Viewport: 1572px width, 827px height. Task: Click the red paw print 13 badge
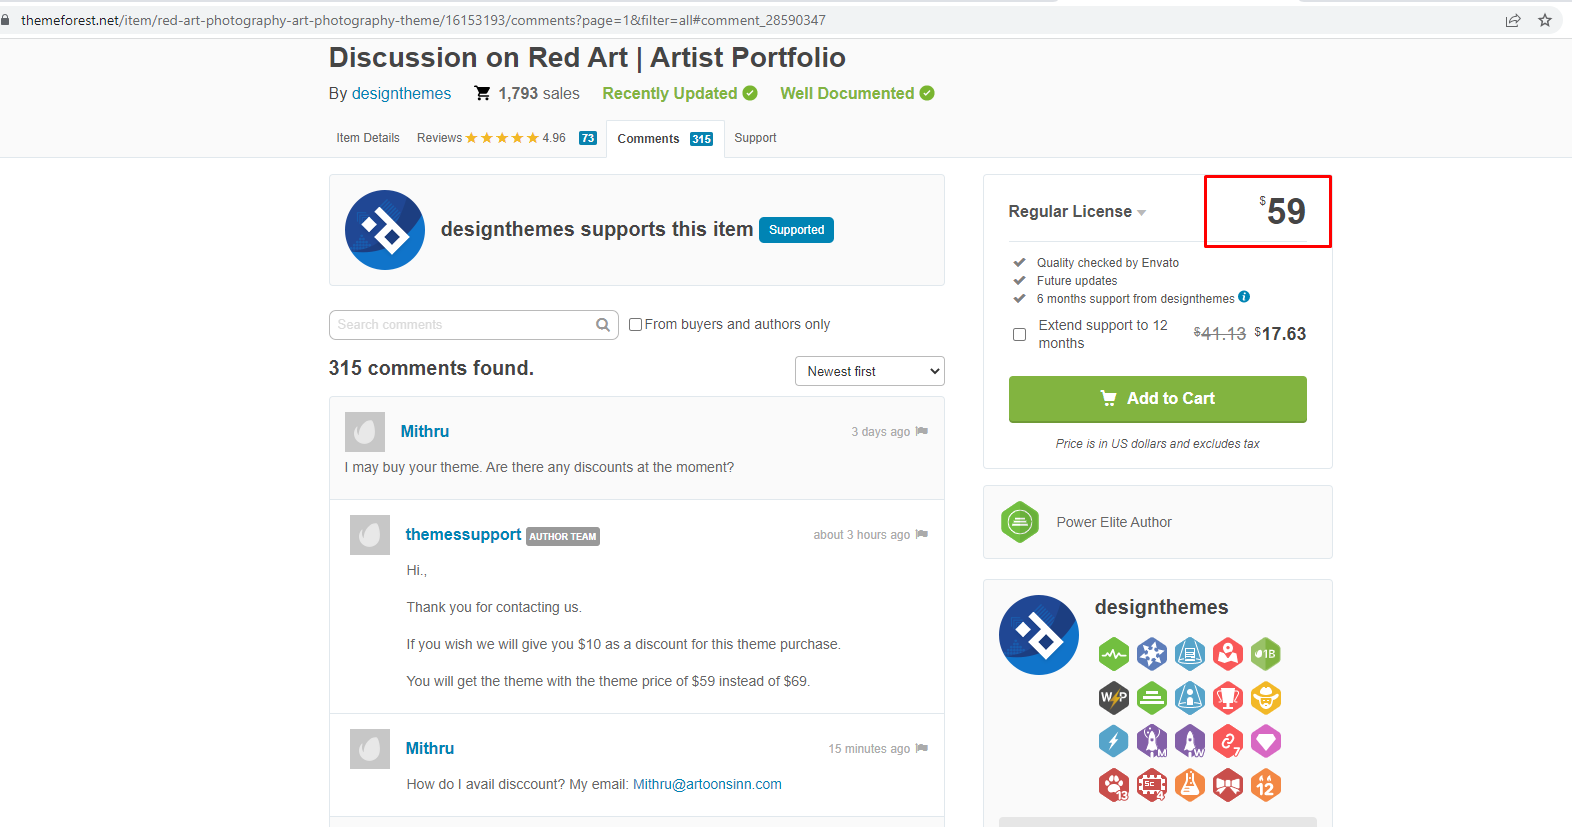(1113, 785)
